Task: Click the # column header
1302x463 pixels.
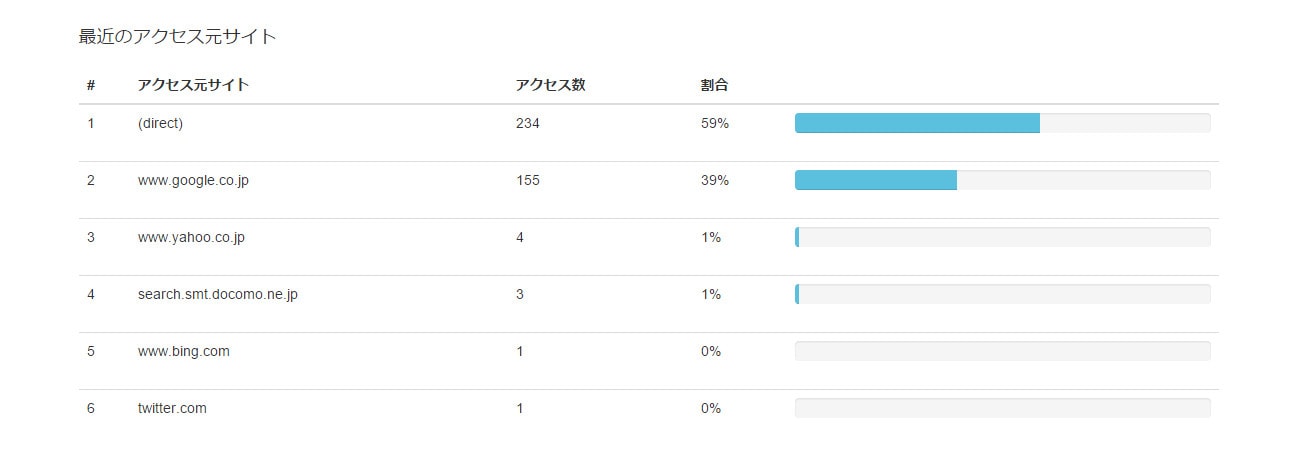Action: [91, 85]
